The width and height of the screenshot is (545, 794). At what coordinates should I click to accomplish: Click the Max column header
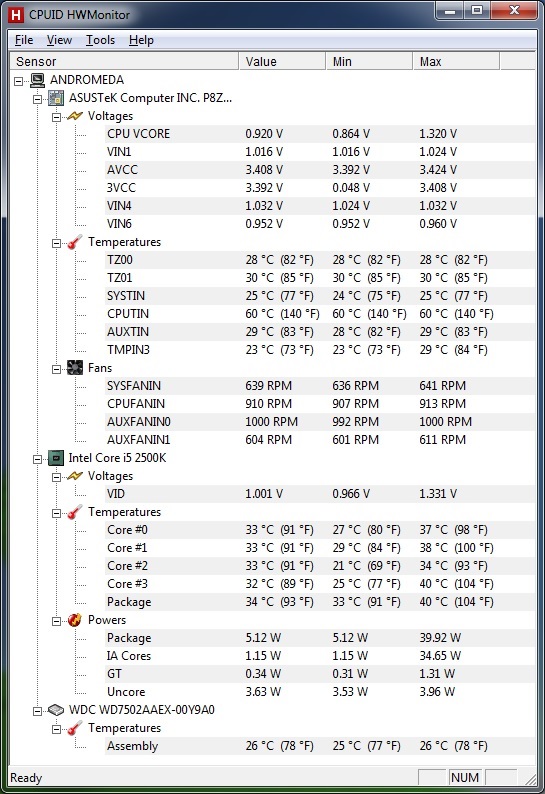[x=456, y=62]
